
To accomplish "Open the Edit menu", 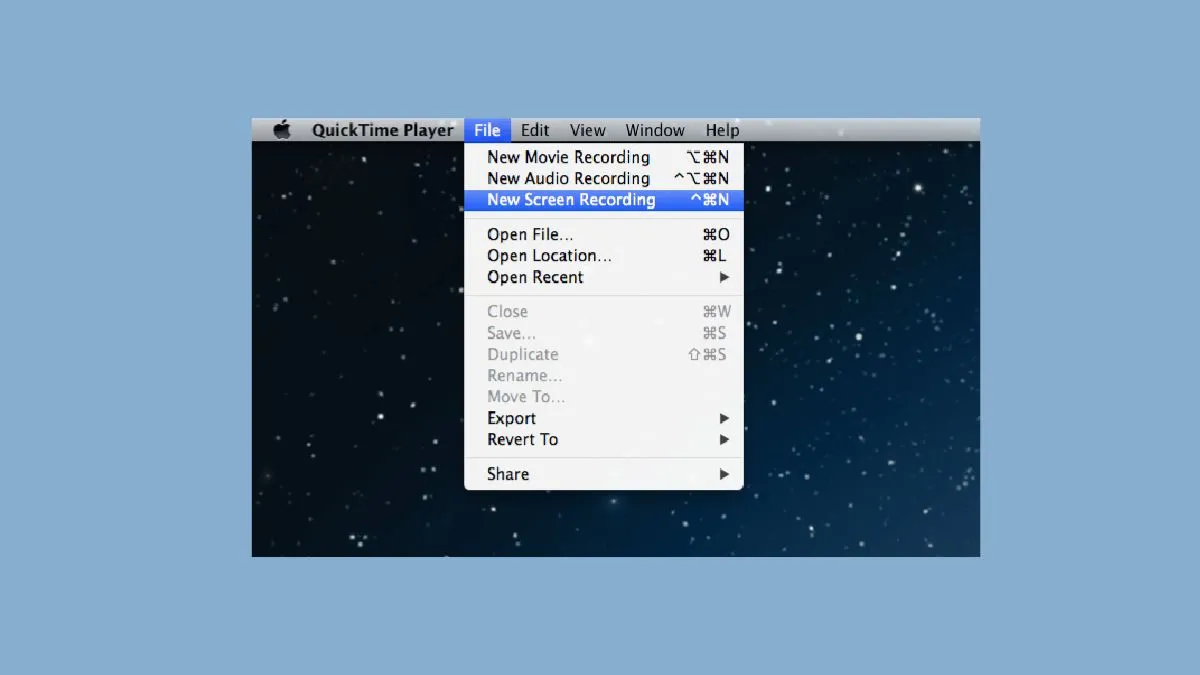I will click(x=535, y=130).
